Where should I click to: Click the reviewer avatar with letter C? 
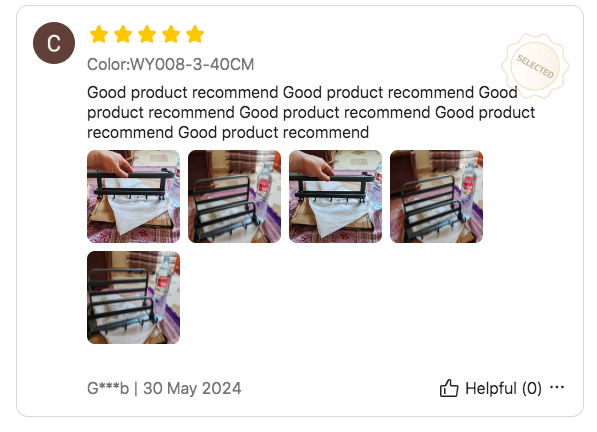point(54,43)
